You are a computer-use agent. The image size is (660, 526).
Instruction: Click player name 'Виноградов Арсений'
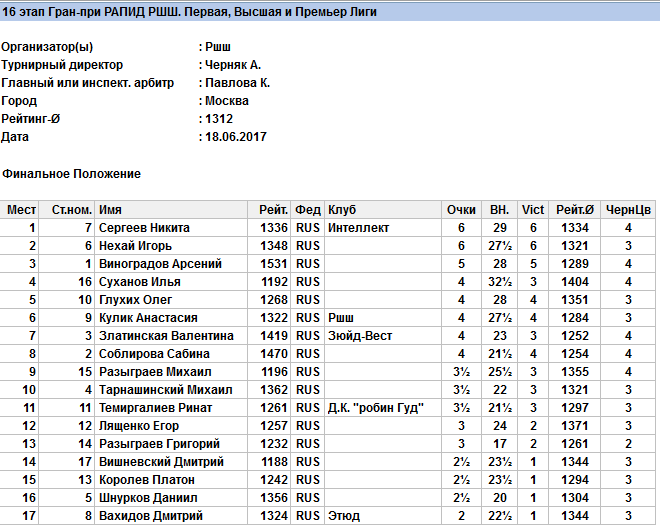coord(160,264)
